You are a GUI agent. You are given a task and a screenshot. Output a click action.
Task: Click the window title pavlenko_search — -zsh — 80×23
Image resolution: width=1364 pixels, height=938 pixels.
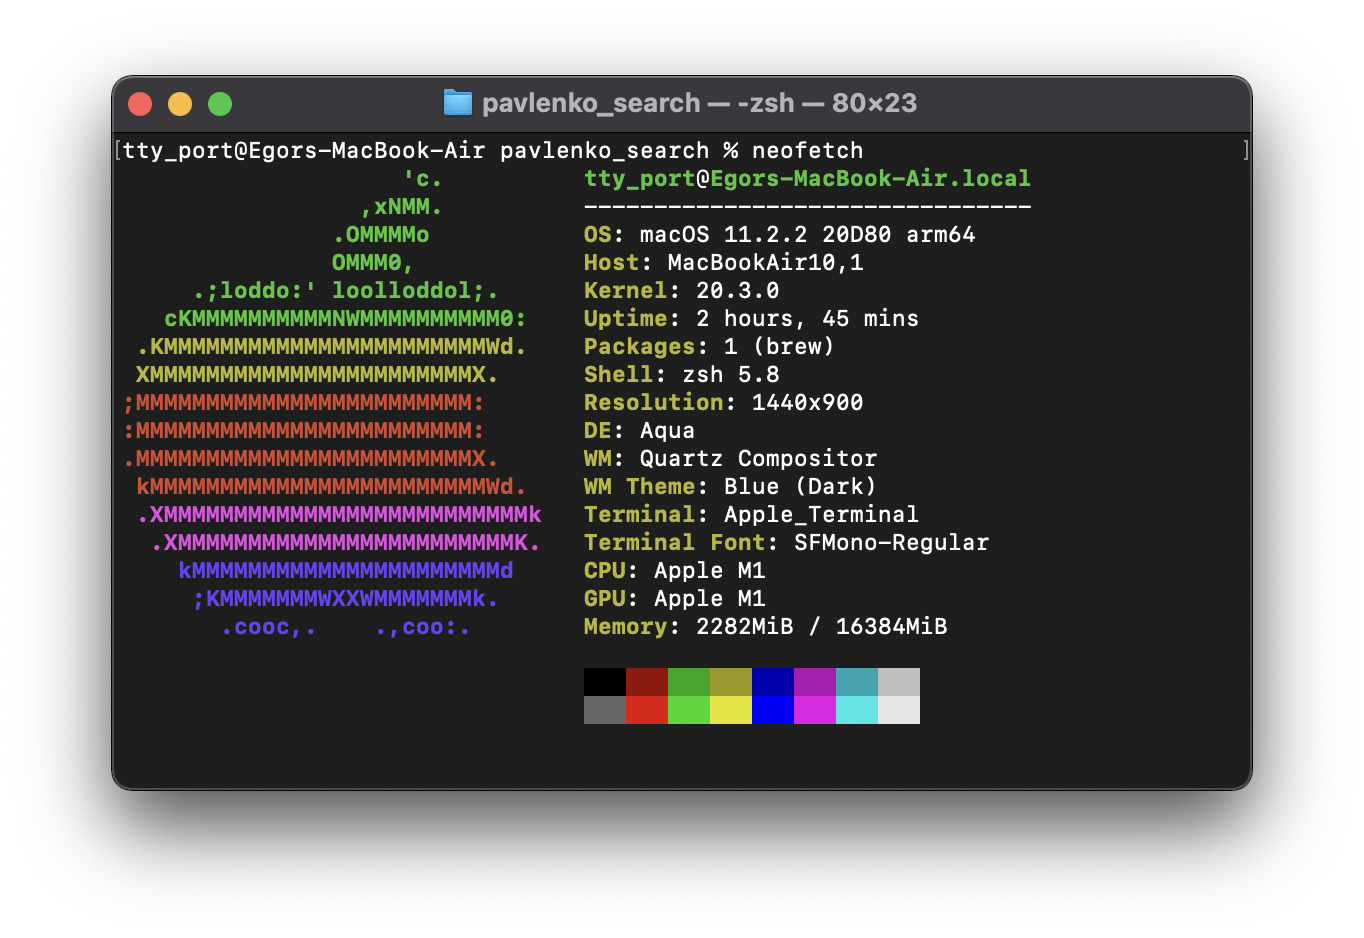coord(699,103)
